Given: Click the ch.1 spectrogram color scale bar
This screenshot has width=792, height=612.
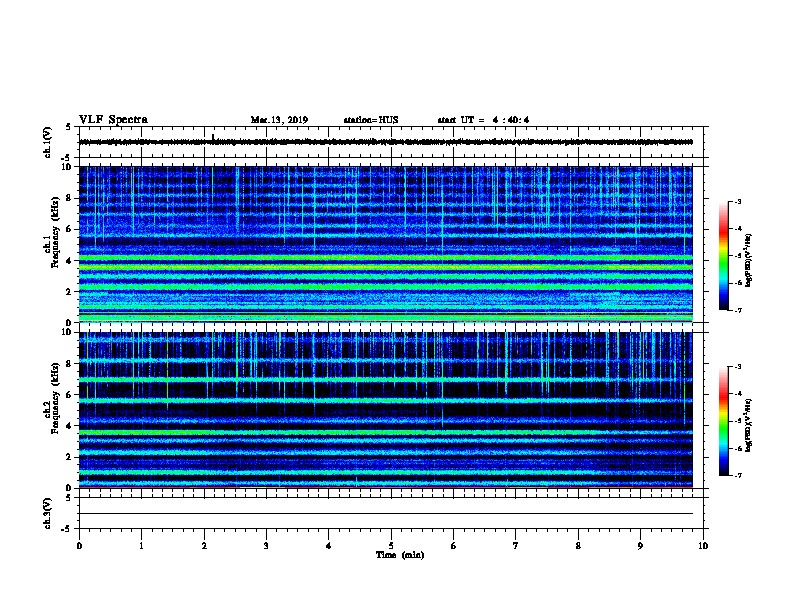Looking at the screenshot, I should coord(724,256).
